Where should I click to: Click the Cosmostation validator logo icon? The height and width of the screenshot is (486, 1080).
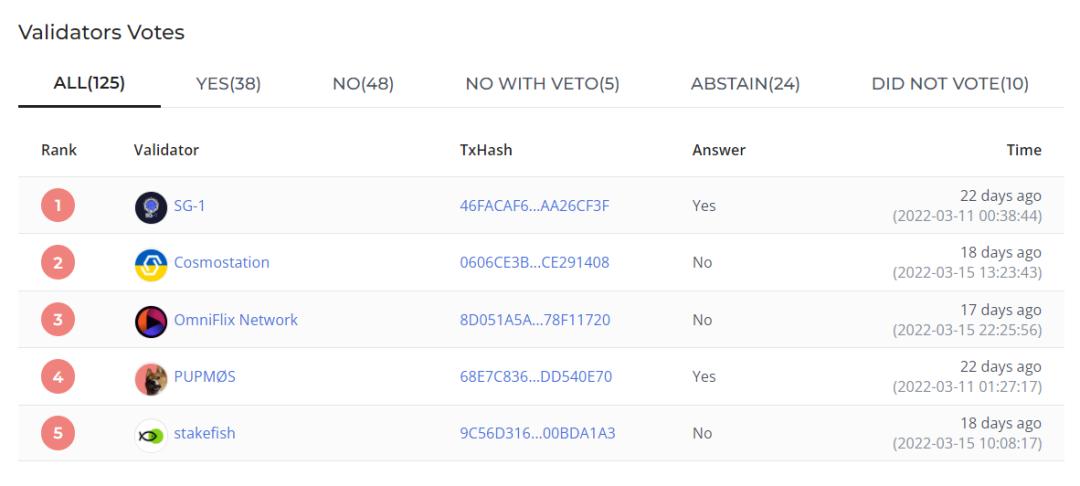[x=150, y=264]
